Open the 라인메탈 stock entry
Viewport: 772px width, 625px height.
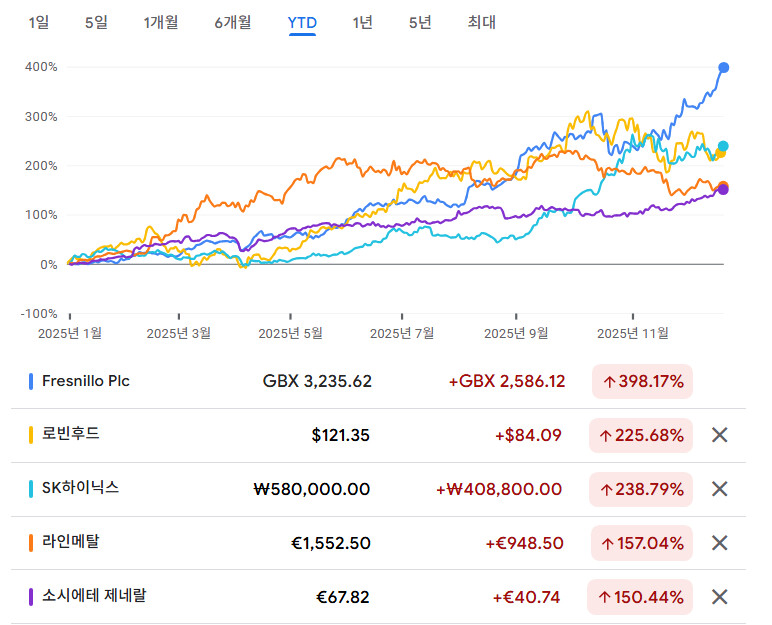[70, 542]
